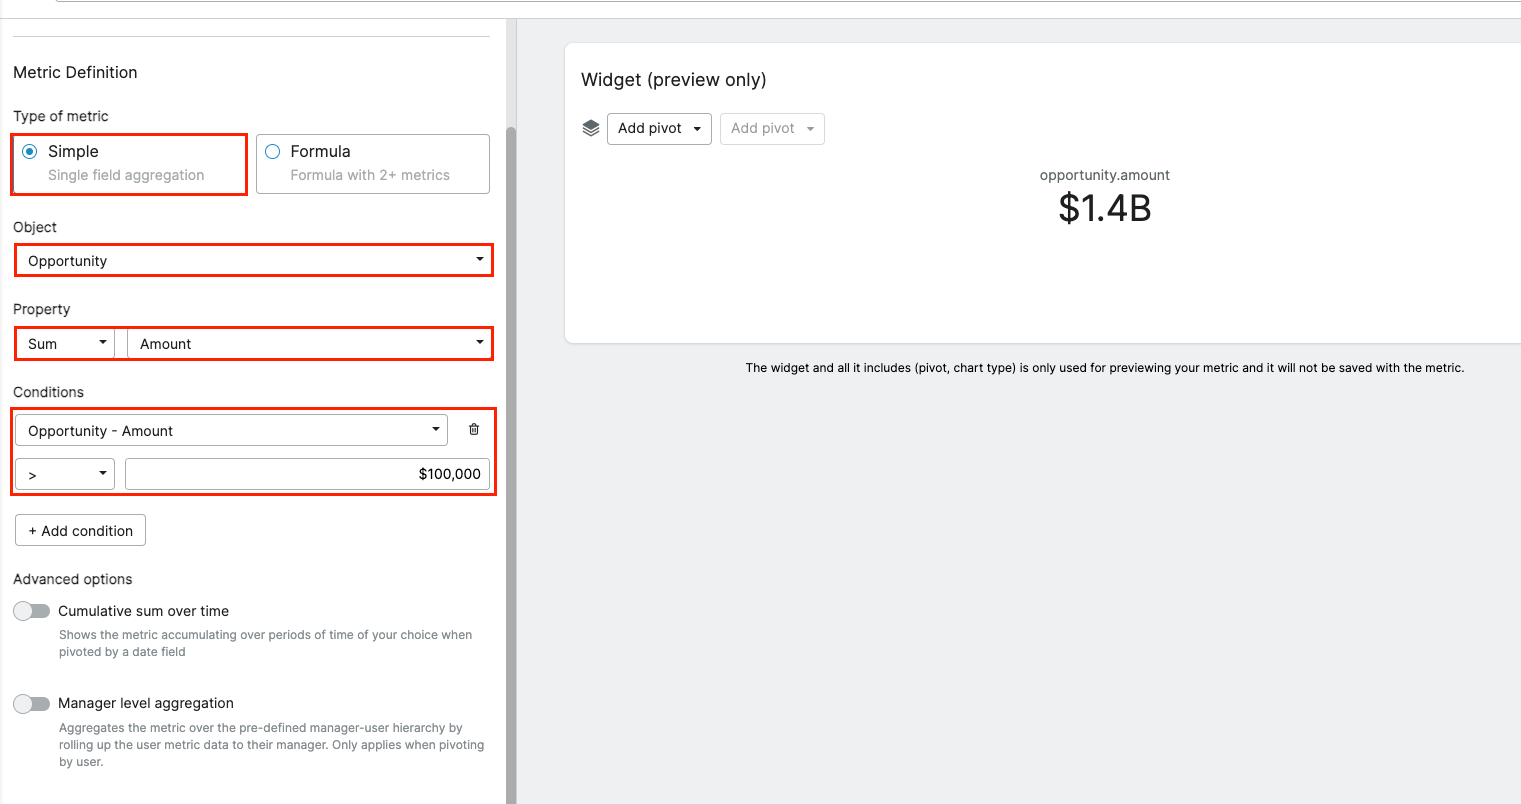
Task: Open the Opportunity - Amount condition field dropdown
Action: pyautogui.click(x=231, y=431)
